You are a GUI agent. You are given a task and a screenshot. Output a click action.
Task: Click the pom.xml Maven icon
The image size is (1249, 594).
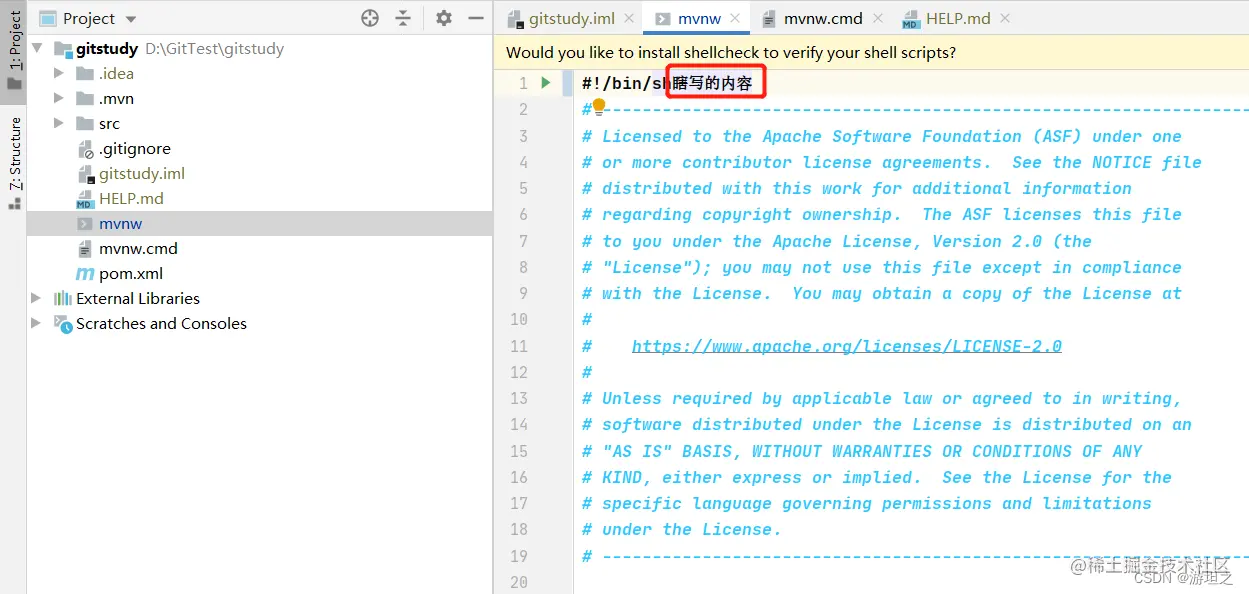click(x=85, y=273)
